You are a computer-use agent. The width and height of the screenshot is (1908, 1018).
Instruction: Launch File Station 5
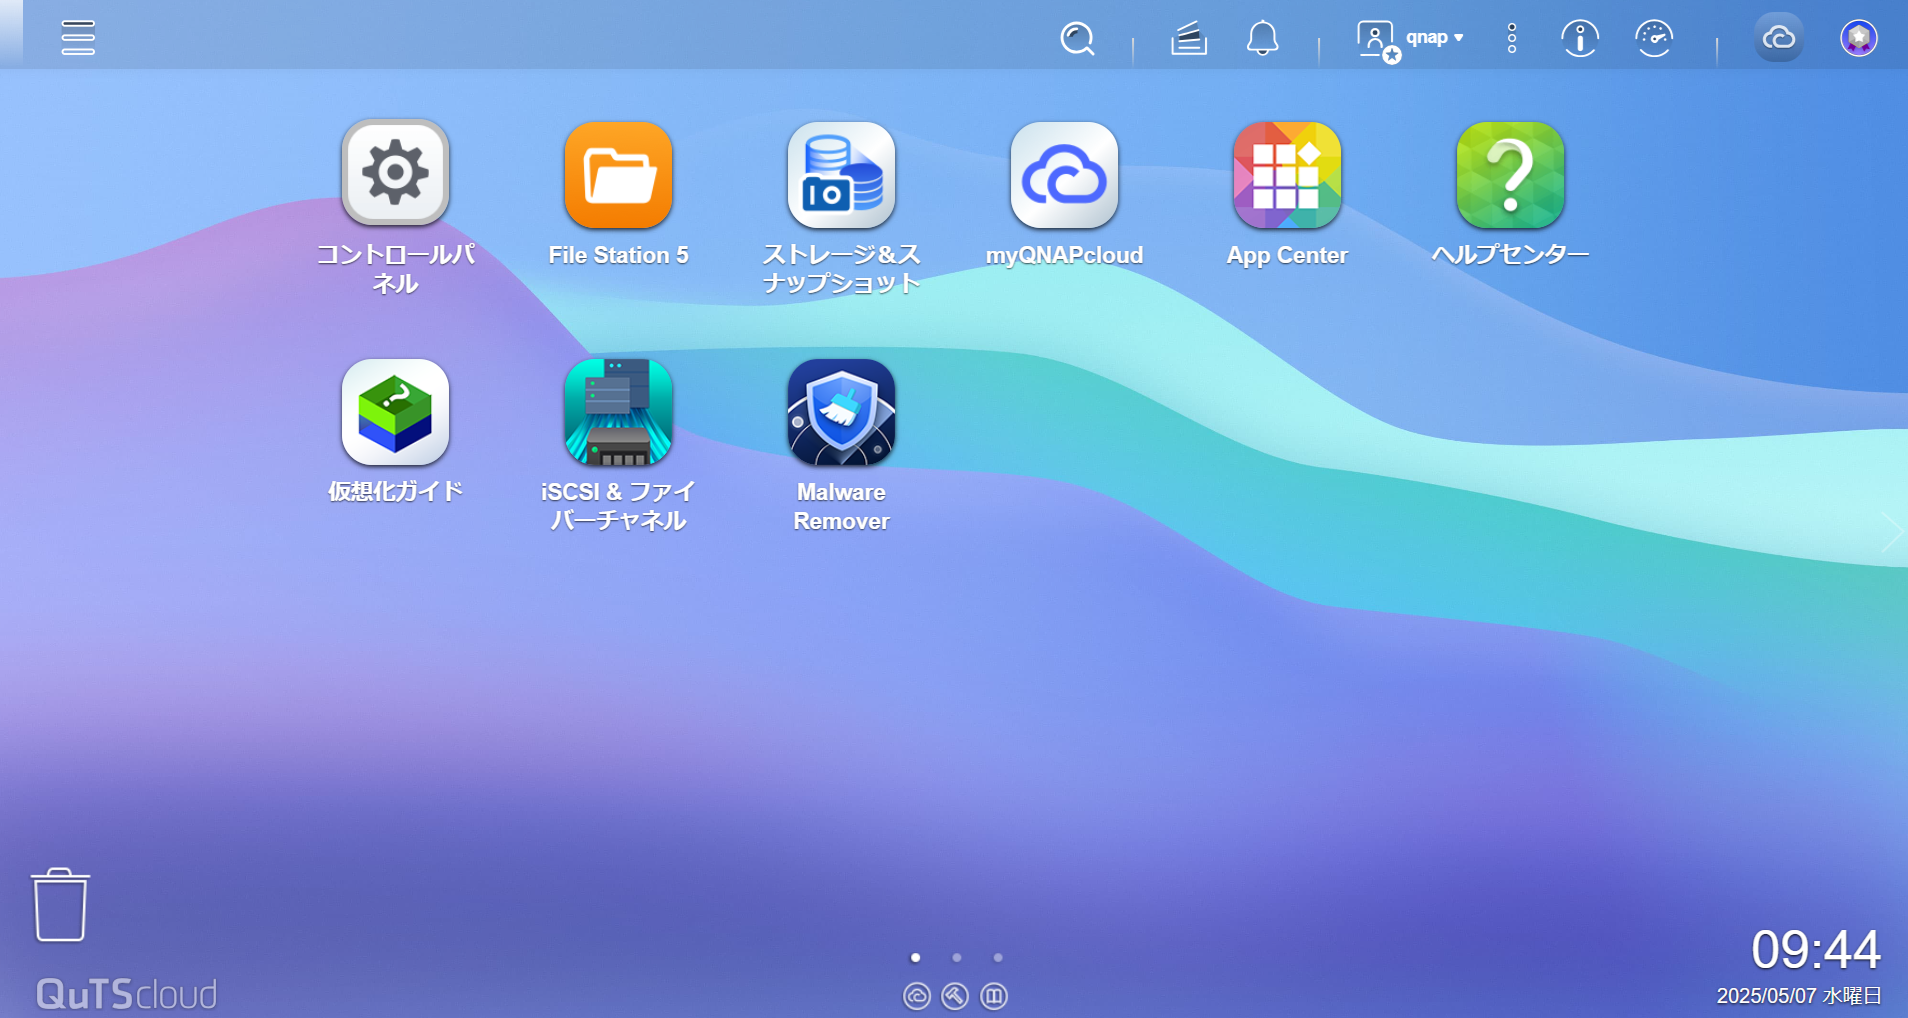click(618, 195)
